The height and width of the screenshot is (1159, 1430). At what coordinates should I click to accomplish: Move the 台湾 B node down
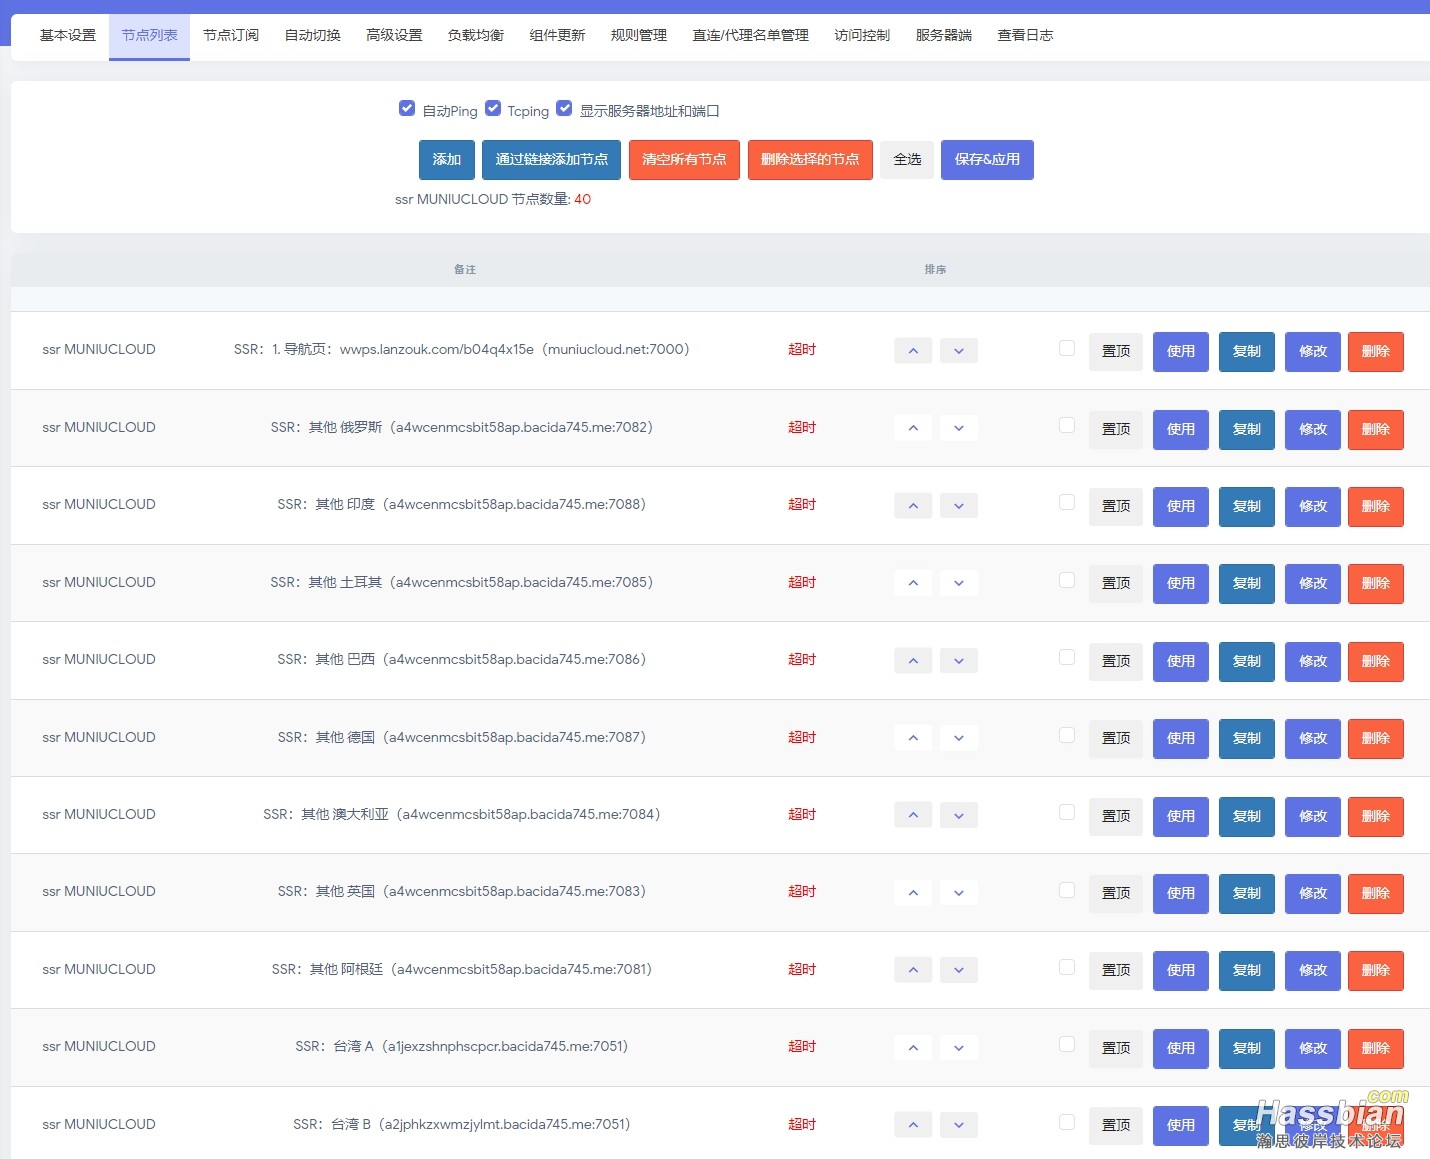click(x=959, y=1125)
